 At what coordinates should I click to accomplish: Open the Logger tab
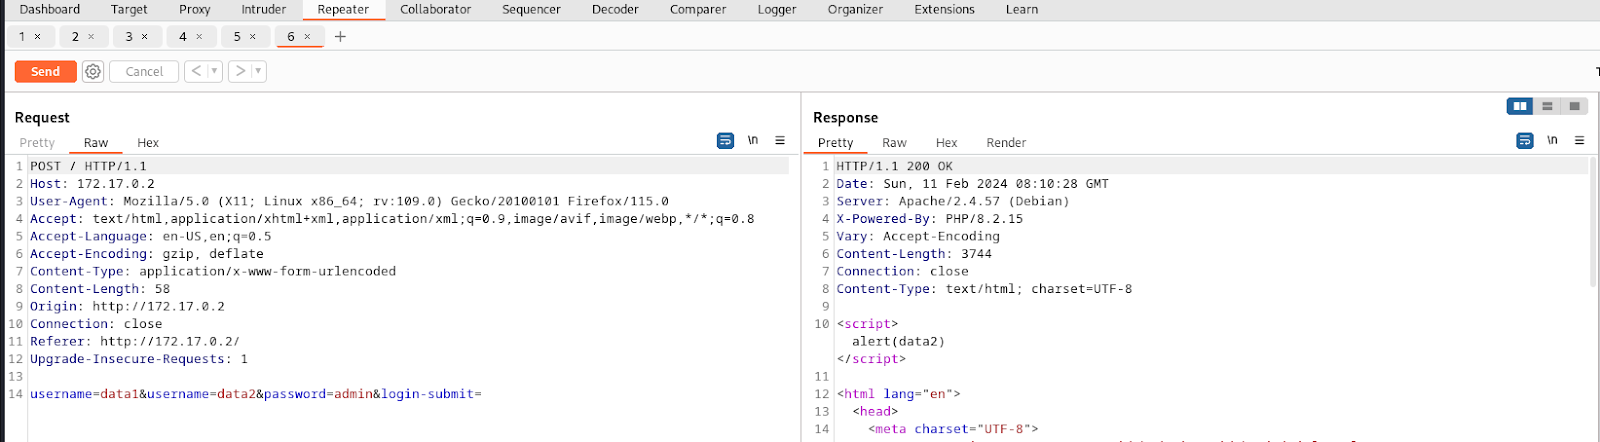(777, 9)
